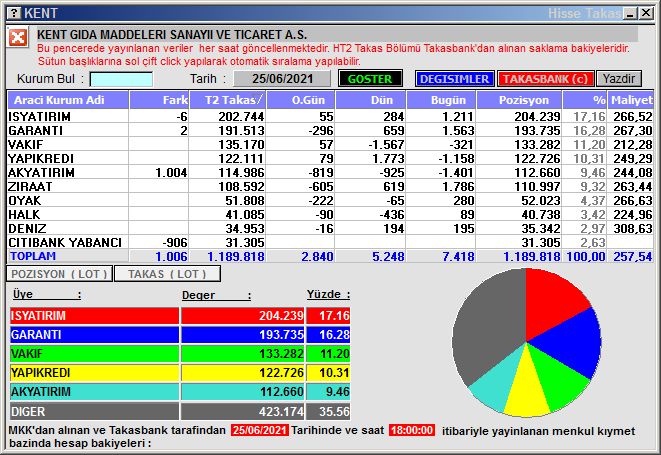Select the OYAK row
This screenshot has width=661, height=455.
[x=330, y=200]
